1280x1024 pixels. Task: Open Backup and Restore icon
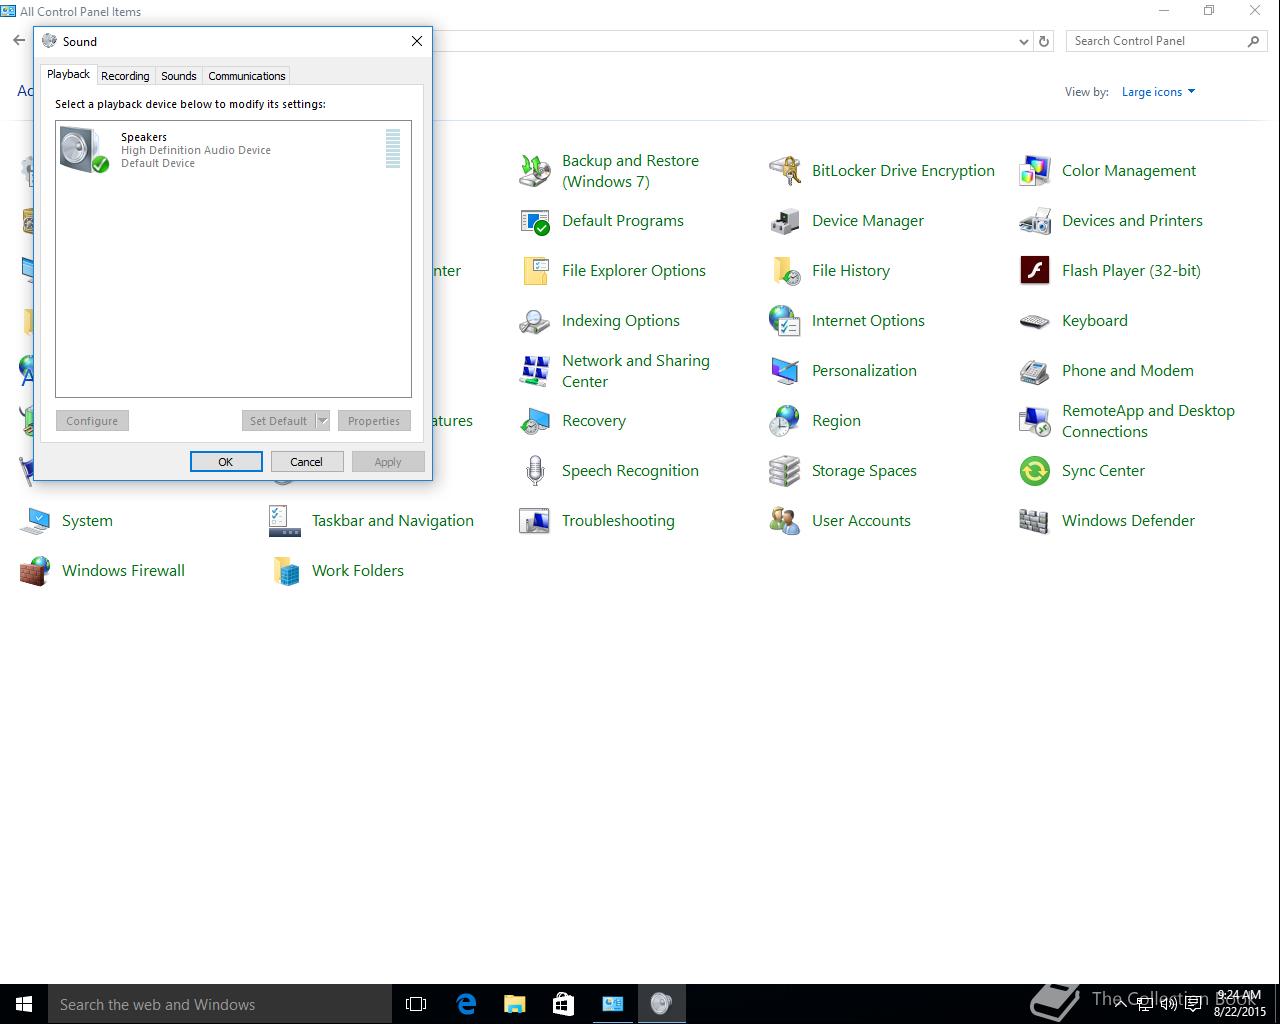[x=535, y=171]
